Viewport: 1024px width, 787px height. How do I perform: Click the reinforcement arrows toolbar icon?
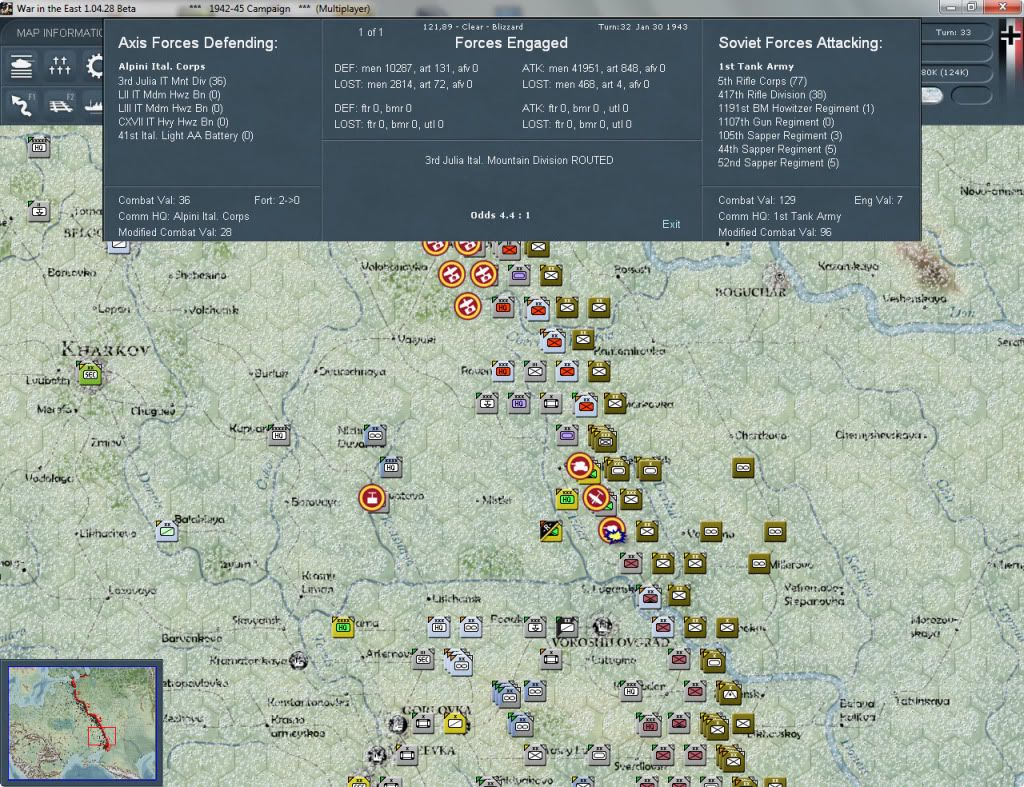[59, 66]
